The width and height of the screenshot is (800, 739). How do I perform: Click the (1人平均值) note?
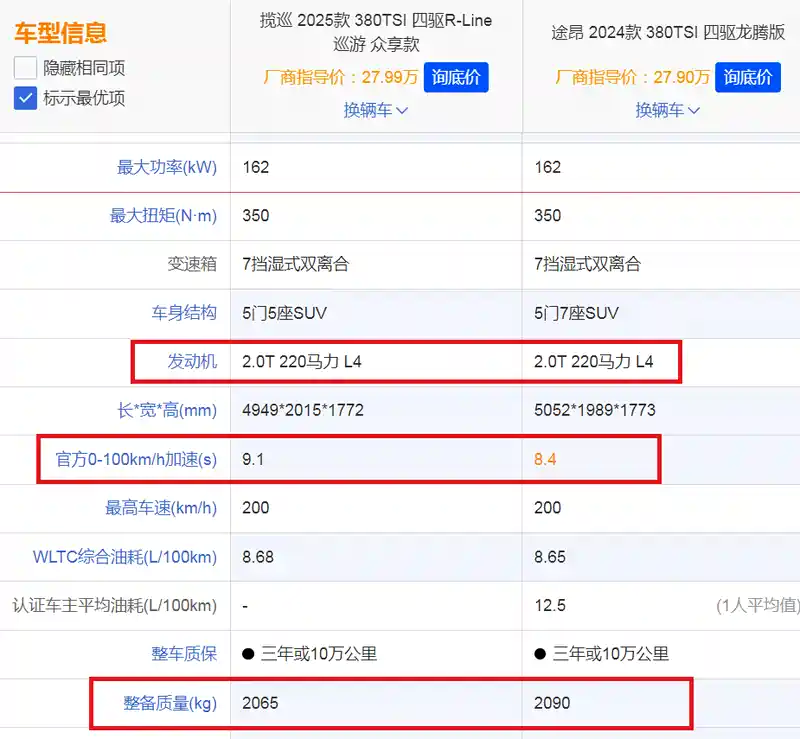758,606
